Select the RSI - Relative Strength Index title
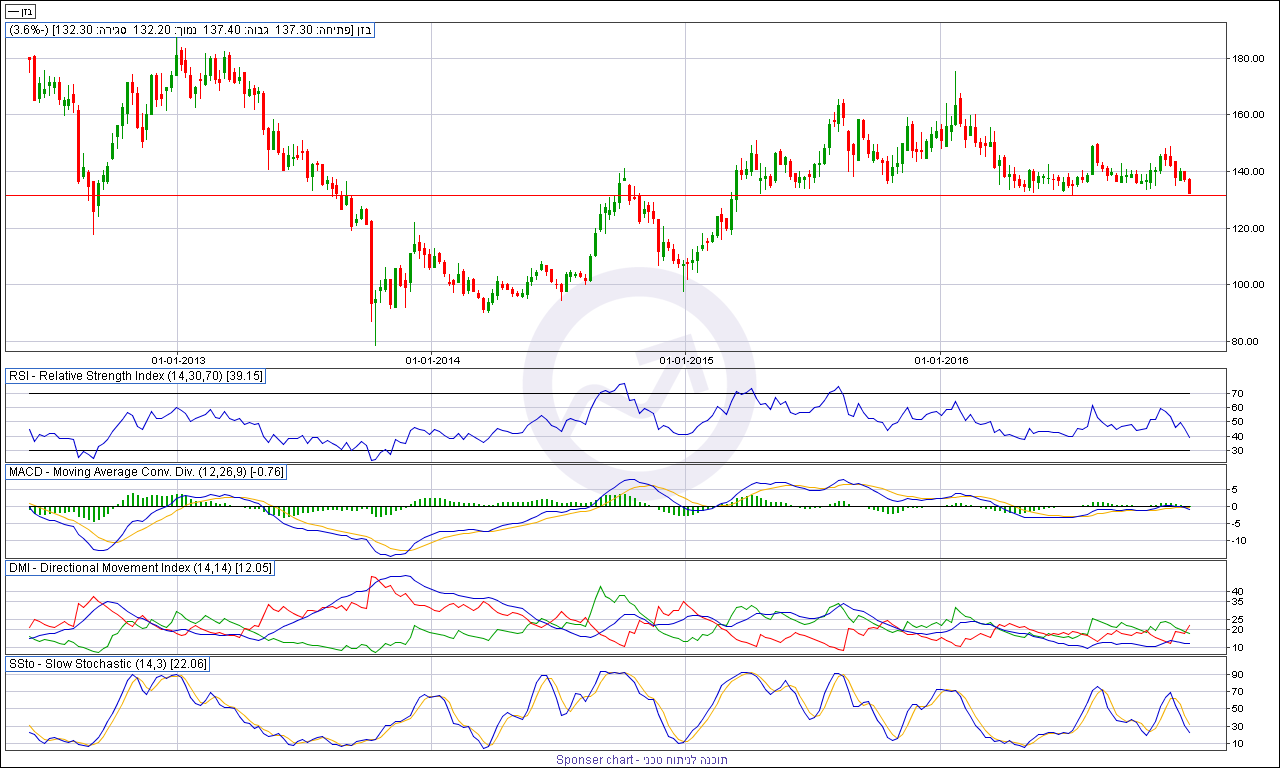Viewport: 1280px width, 768px height. click(x=135, y=376)
